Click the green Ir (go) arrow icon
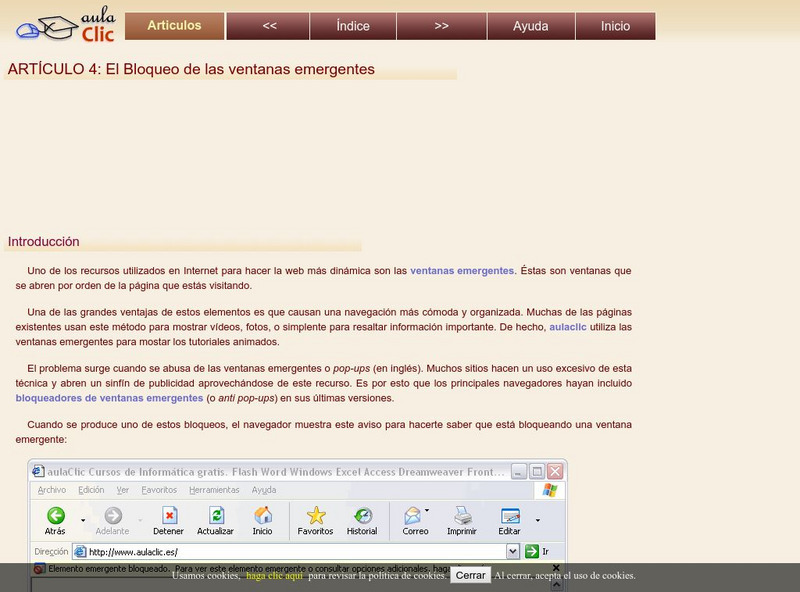Screen dimensions: 800x592 (x=533, y=550)
